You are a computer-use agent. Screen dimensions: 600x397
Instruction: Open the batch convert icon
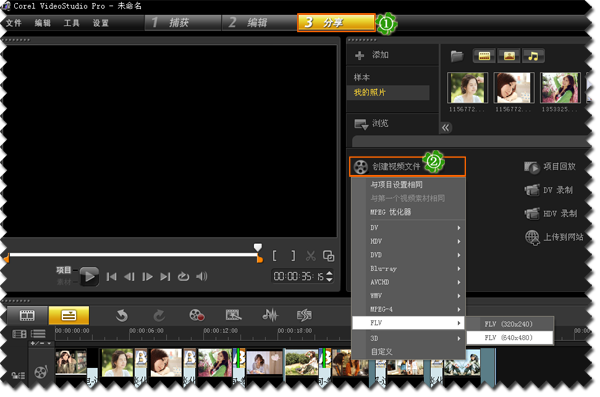[233, 315]
